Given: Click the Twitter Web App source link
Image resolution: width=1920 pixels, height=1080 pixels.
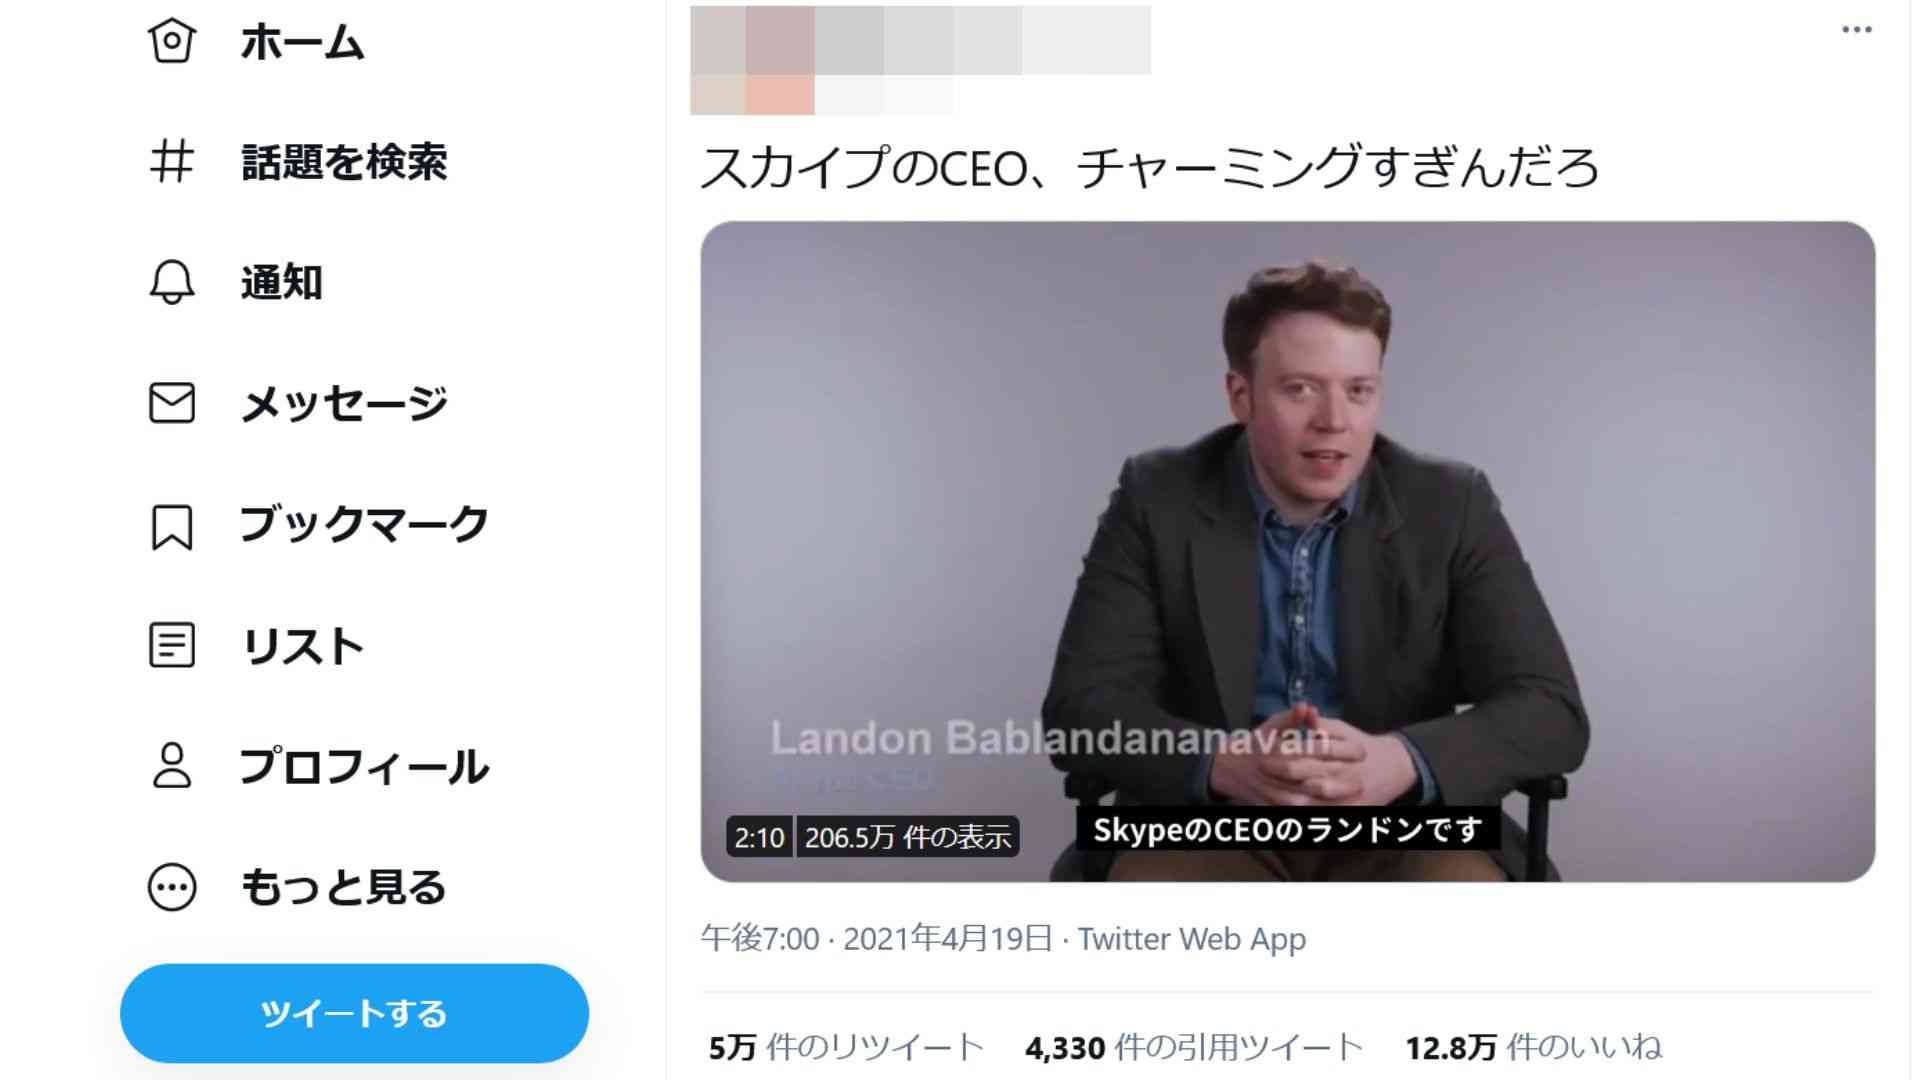Looking at the screenshot, I should pyautogui.click(x=1191, y=939).
